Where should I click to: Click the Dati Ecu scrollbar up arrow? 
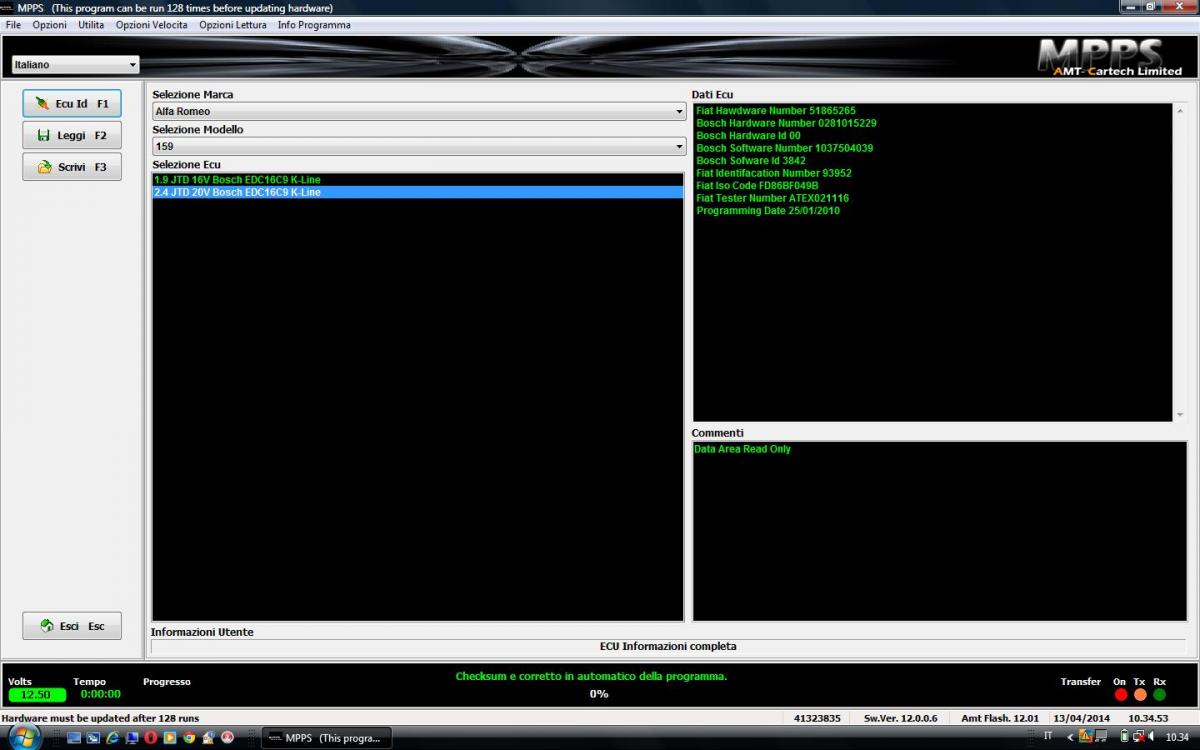click(1180, 111)
